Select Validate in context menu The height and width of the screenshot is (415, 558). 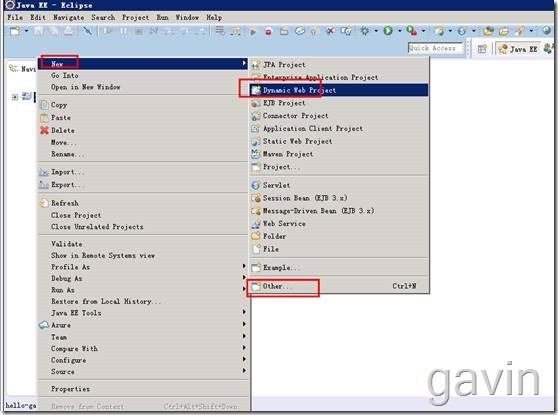[x=67, y=244]
